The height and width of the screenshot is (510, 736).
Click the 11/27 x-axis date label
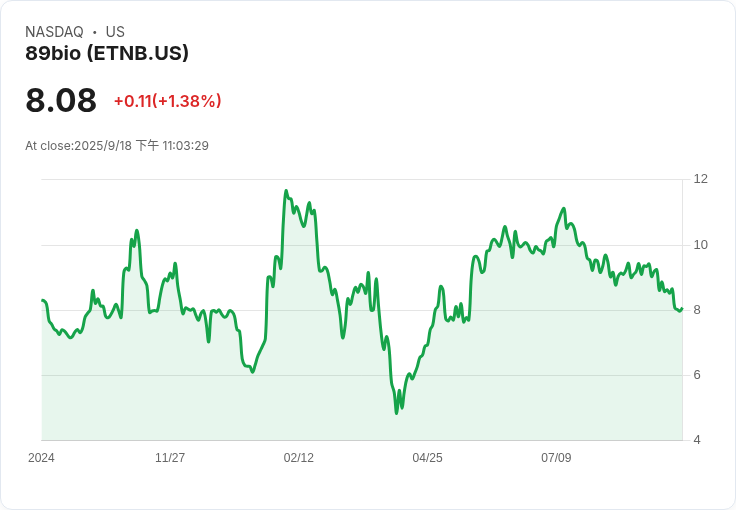tap(170, 458)
